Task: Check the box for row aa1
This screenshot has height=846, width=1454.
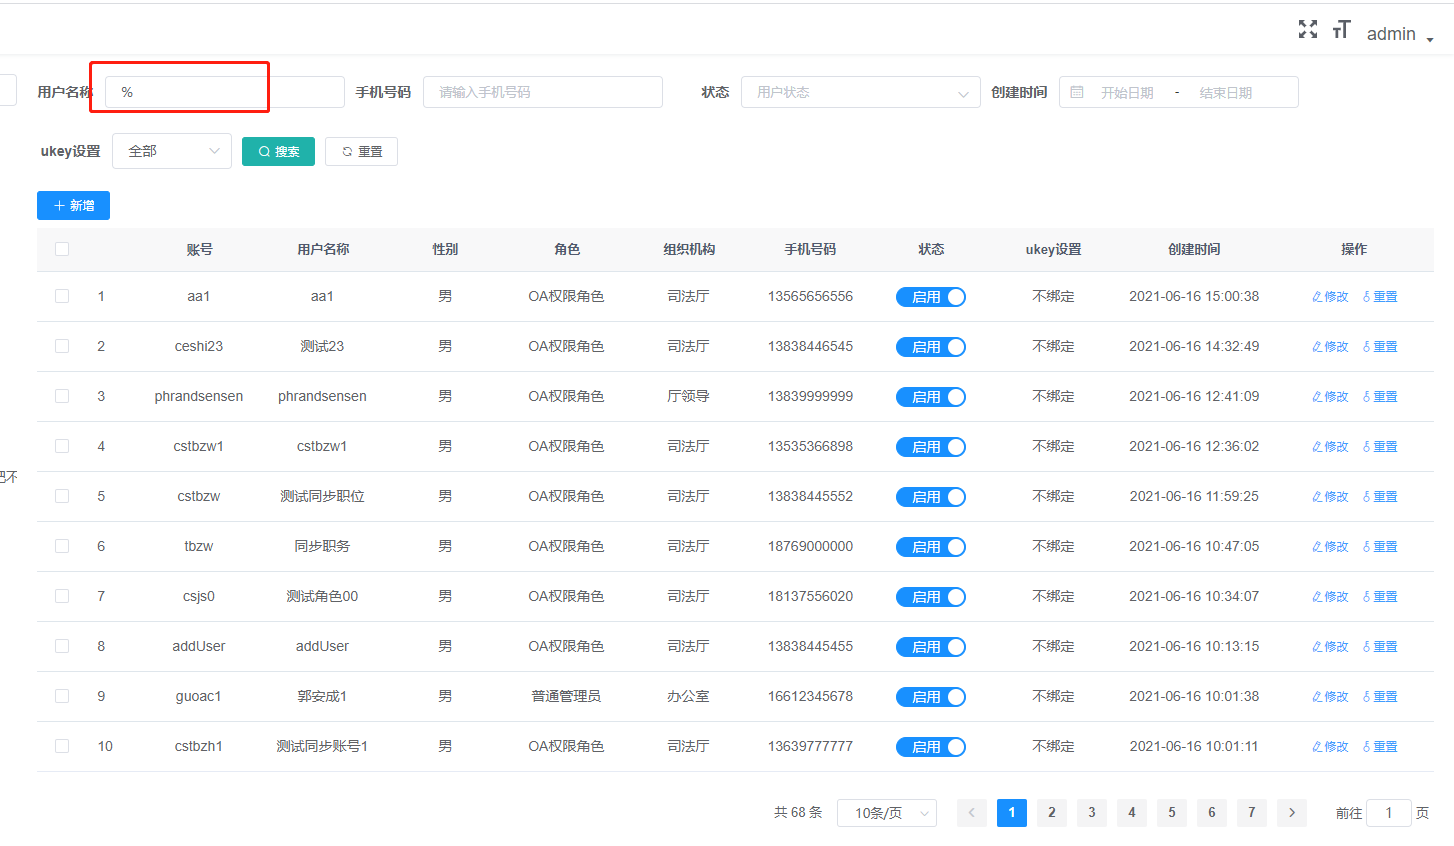Action: (62, 296)
